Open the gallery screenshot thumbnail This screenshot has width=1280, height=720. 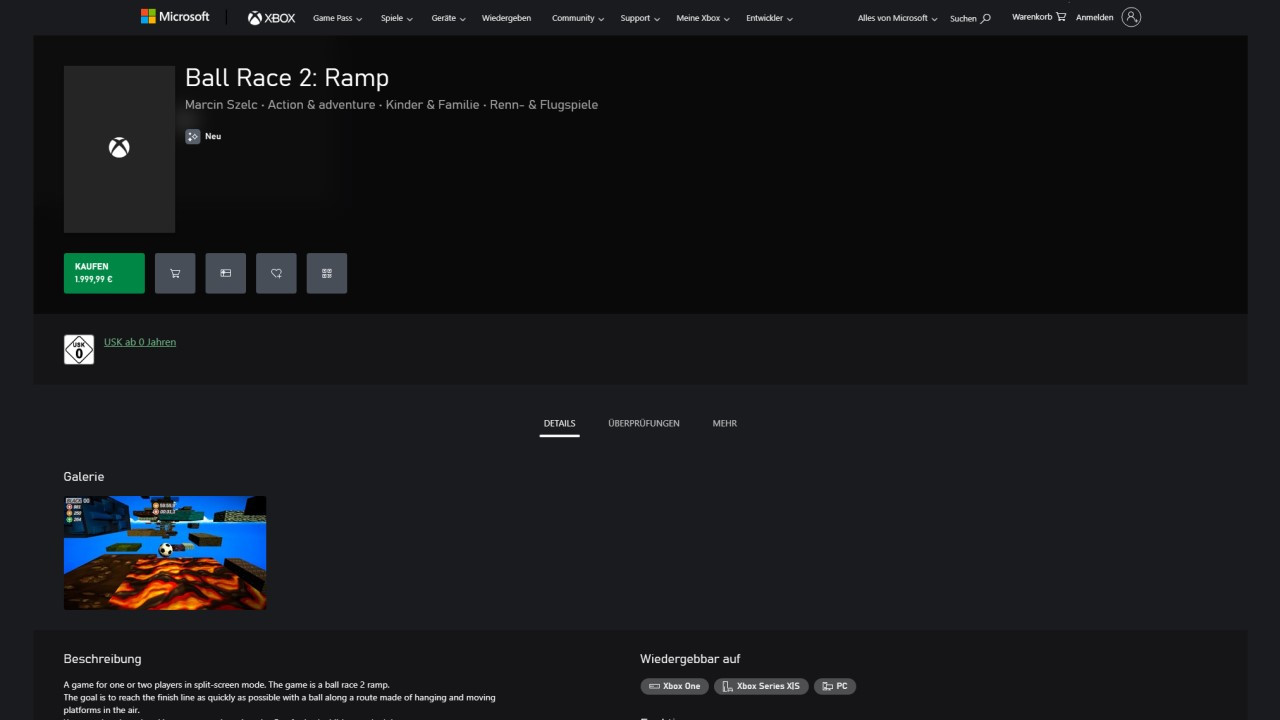pyautogui.click(x=165, y=553)
